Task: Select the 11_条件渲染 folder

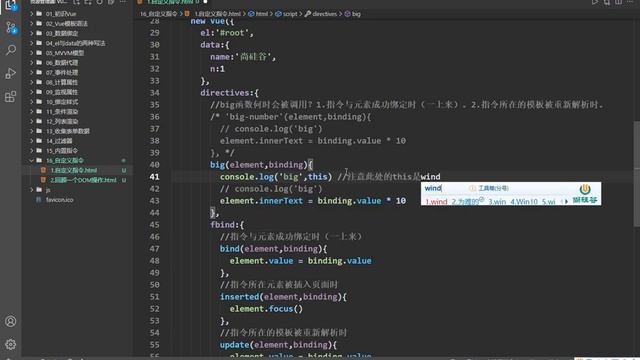Action: click(62, 111)
